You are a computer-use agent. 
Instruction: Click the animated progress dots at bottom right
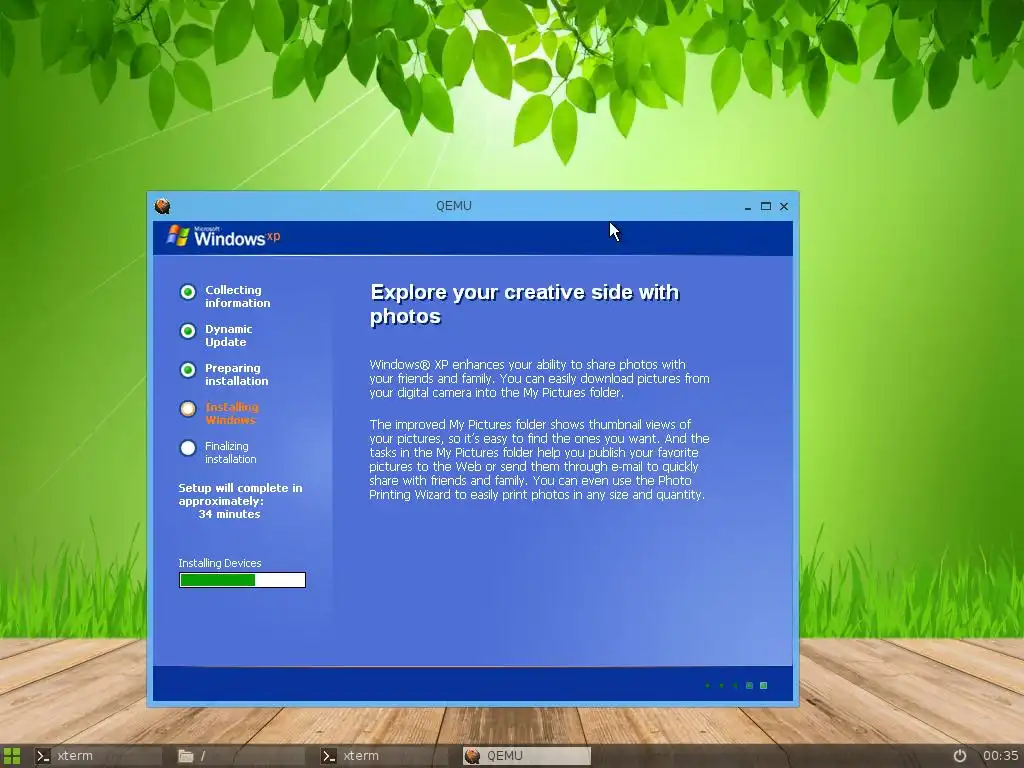point(736,685)
